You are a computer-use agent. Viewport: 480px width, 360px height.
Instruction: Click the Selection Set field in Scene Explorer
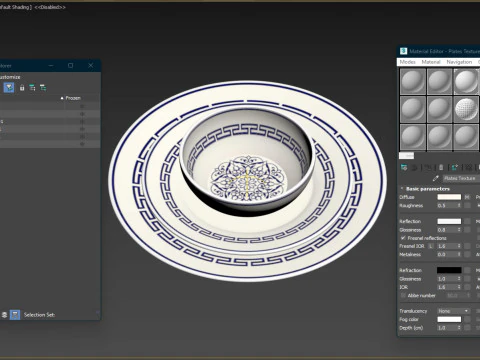pos(76,315)
